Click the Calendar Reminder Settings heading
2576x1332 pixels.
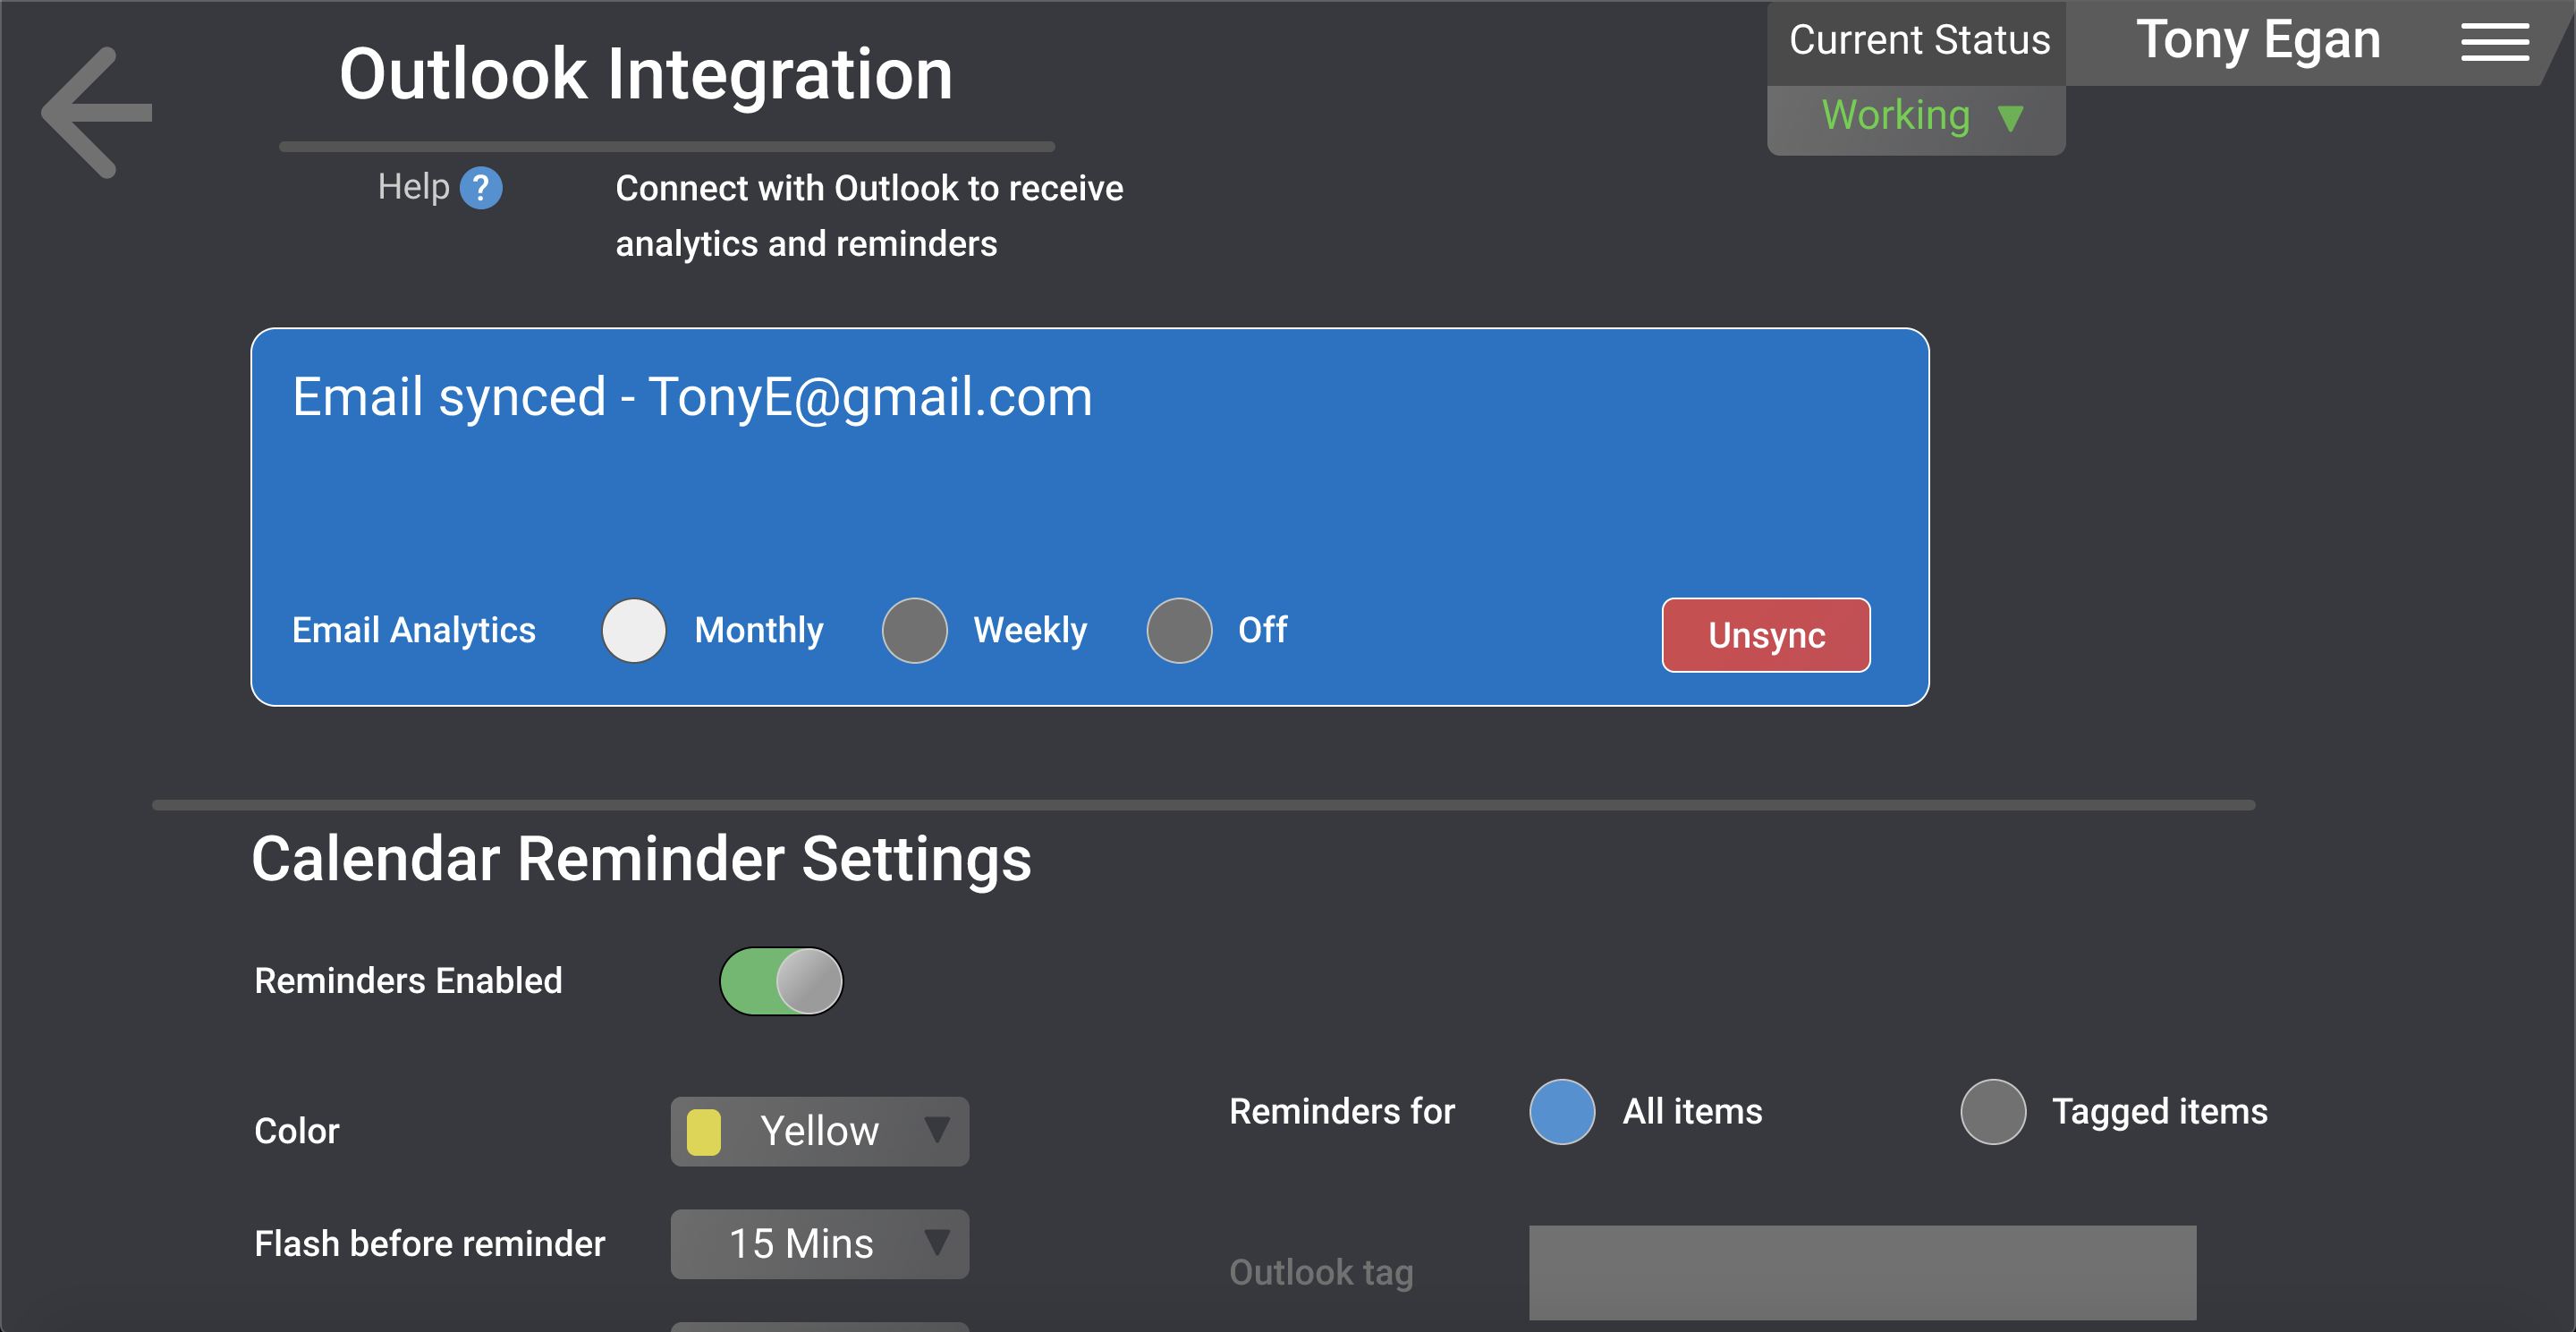pos(641,859)
